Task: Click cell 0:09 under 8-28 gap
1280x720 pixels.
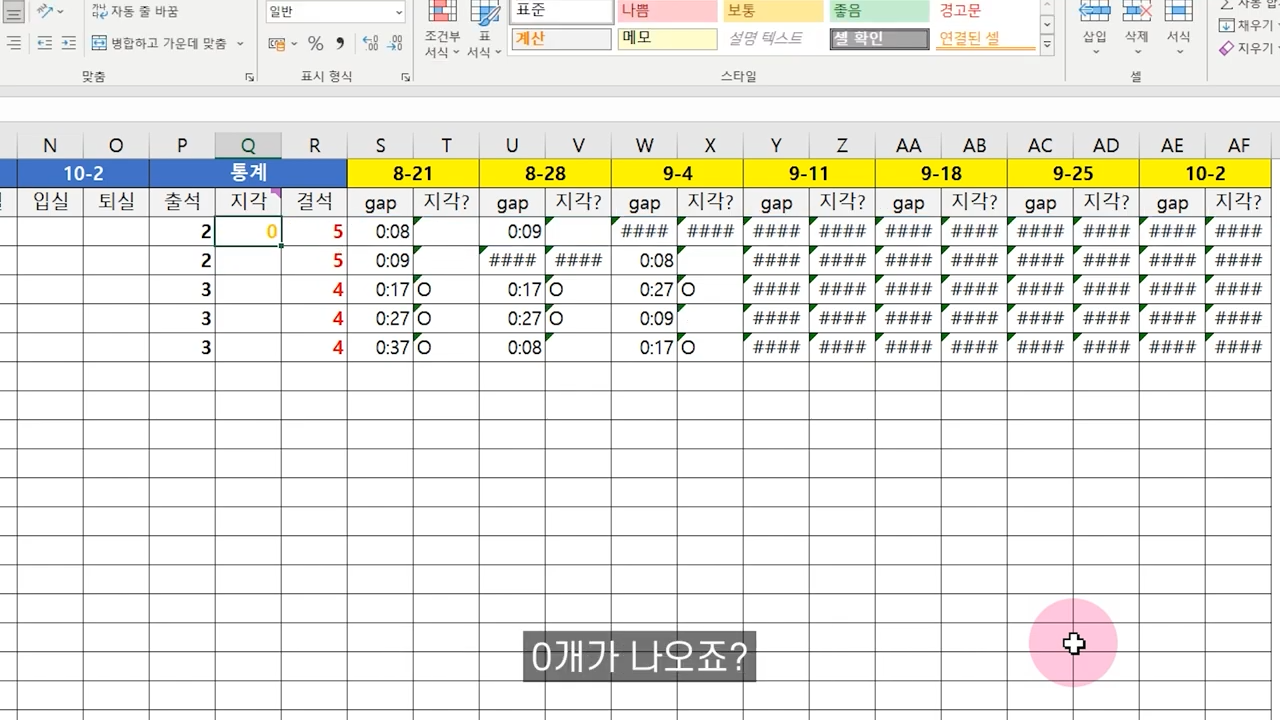Action: click(x=512, y=231)
